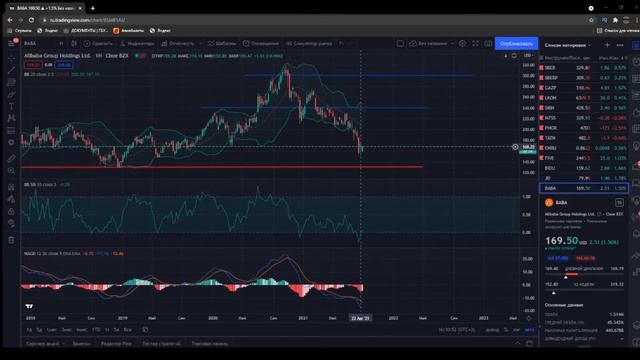Image resolution: width=640 pixels, height=360 pixels.
Task: Click the blue buy price button
Action: (64, 64)
